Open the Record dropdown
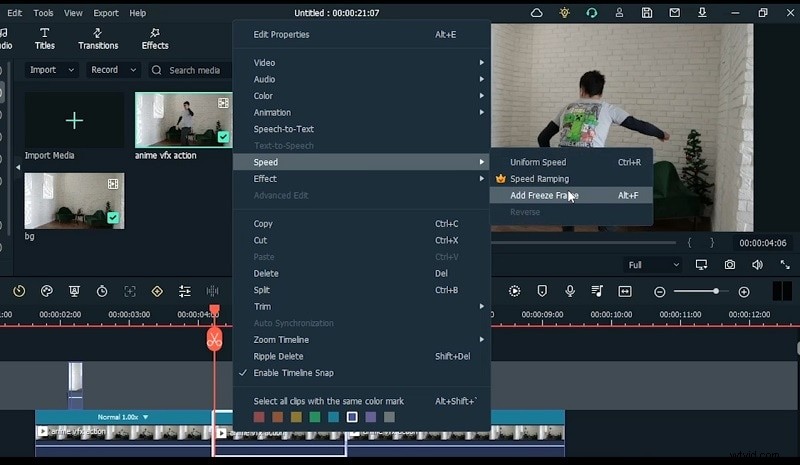800x465 pixels. (x=113, y=70)
